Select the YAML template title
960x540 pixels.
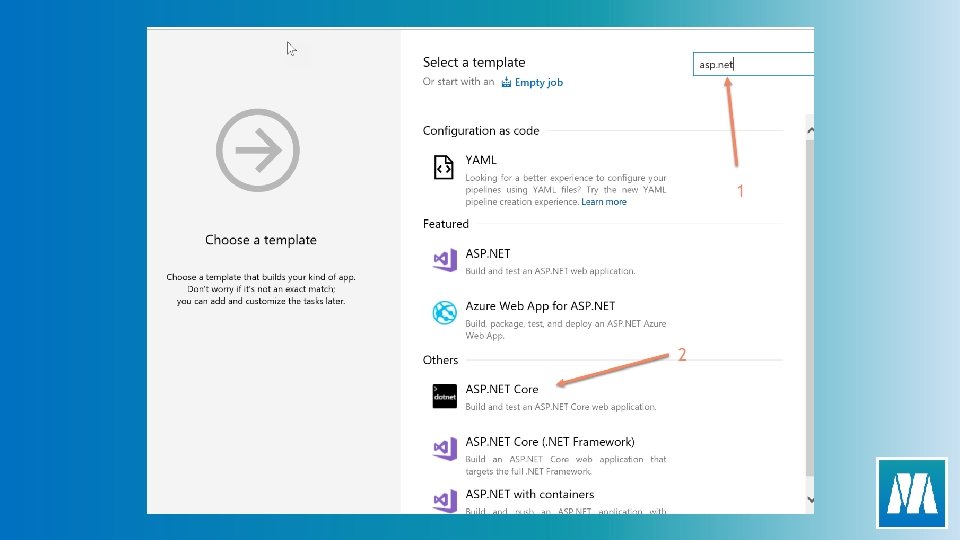[x=481, y=160]
